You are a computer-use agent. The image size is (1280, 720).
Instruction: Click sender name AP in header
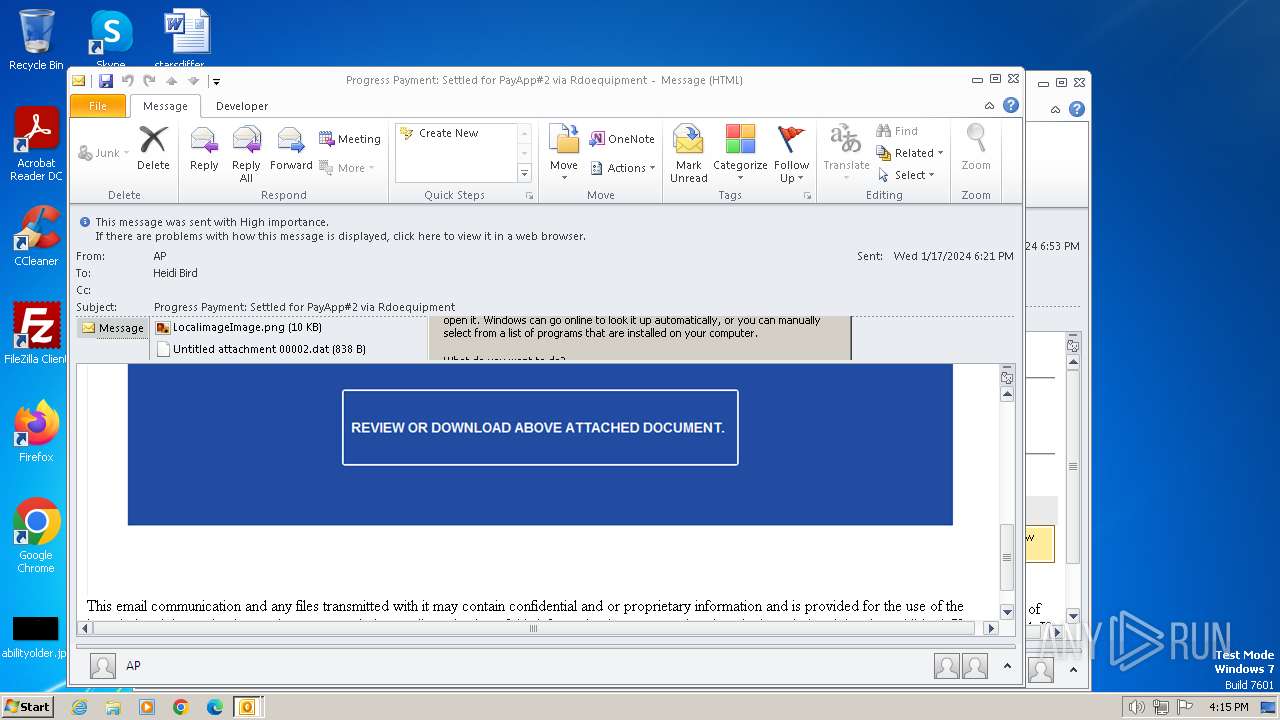click(x=160, y=256)
